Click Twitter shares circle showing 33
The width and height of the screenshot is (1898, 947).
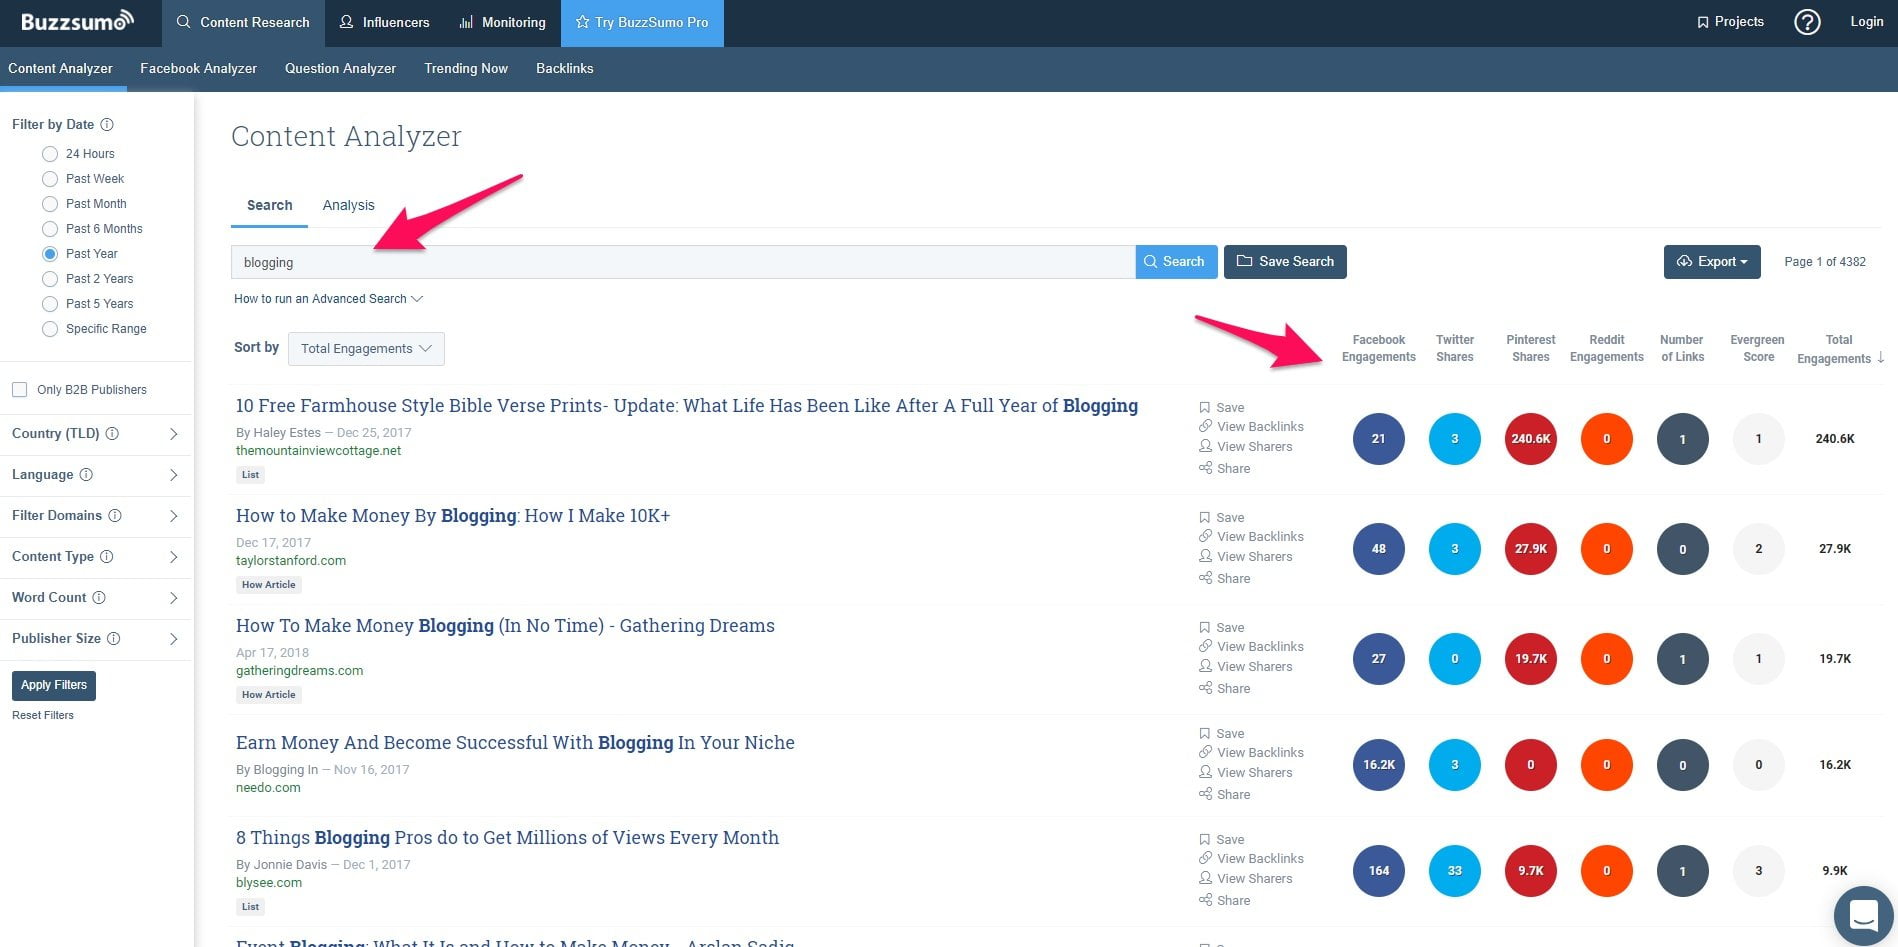tap(1454, 870)
